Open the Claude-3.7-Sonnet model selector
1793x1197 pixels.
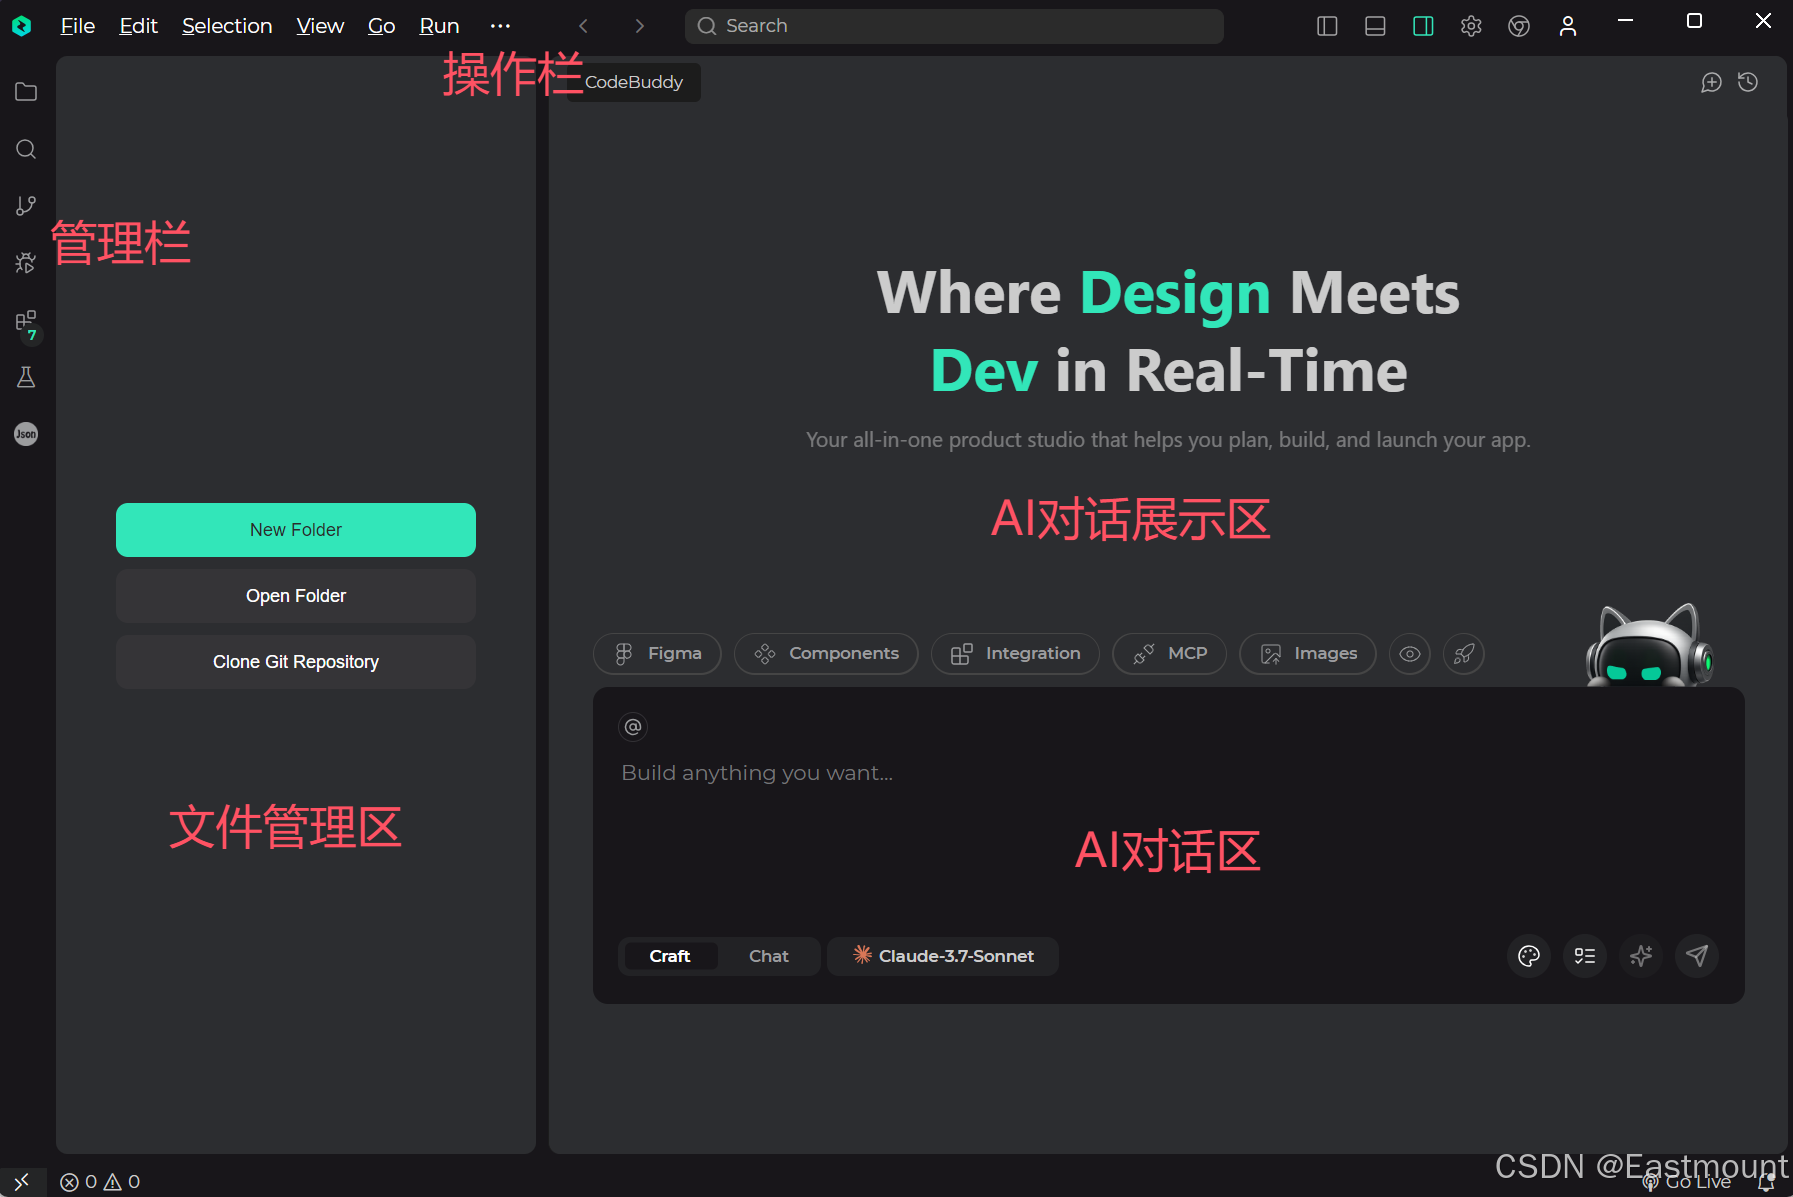point(943,956)
